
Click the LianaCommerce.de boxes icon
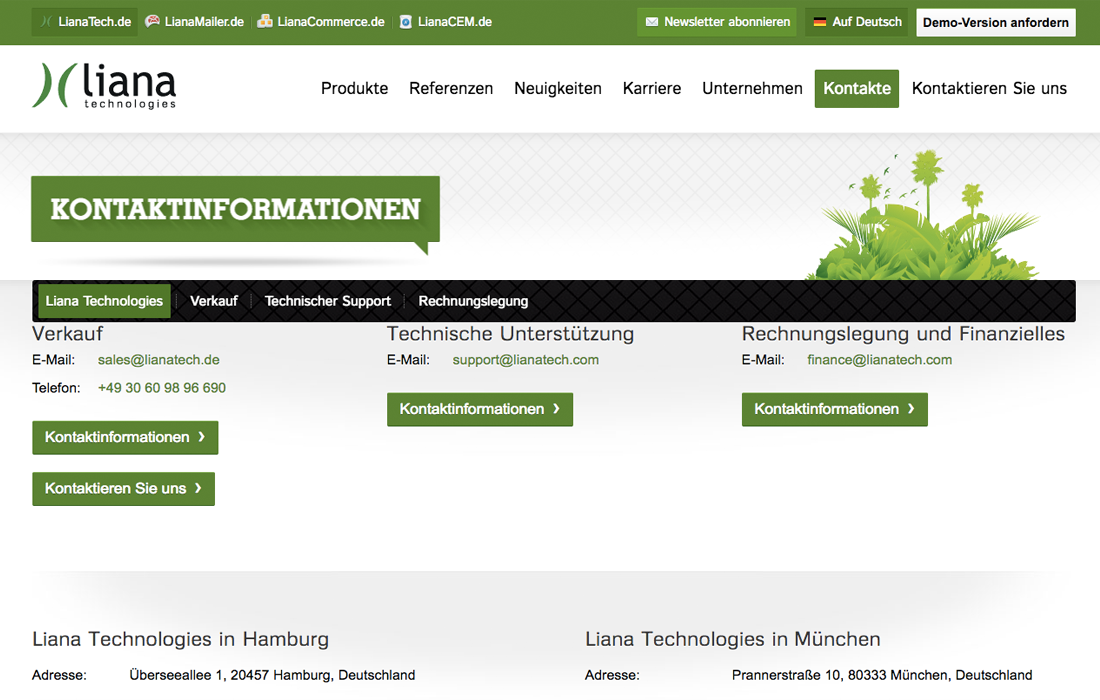pos(264,22)
